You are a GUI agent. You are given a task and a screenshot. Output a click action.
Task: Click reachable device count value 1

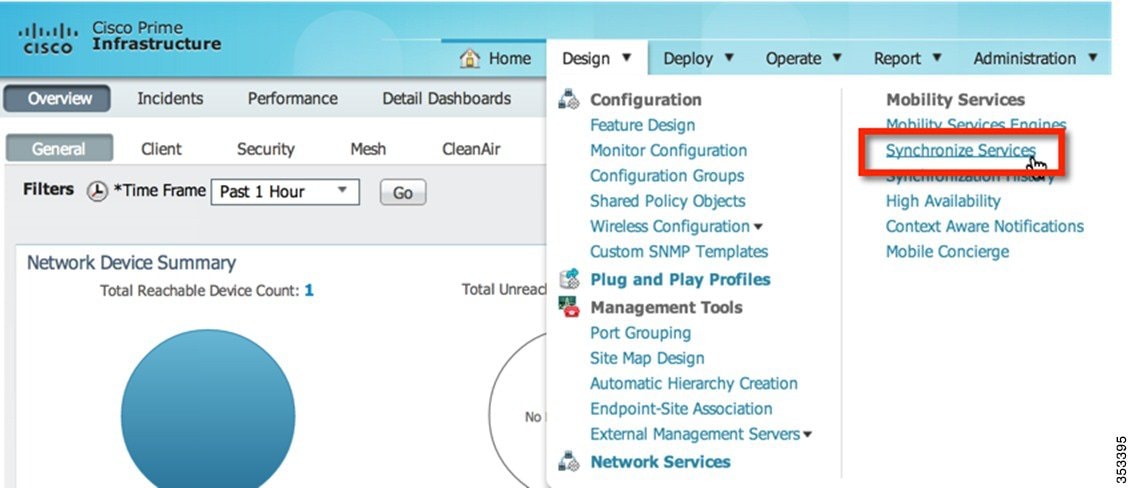[309, 290]
